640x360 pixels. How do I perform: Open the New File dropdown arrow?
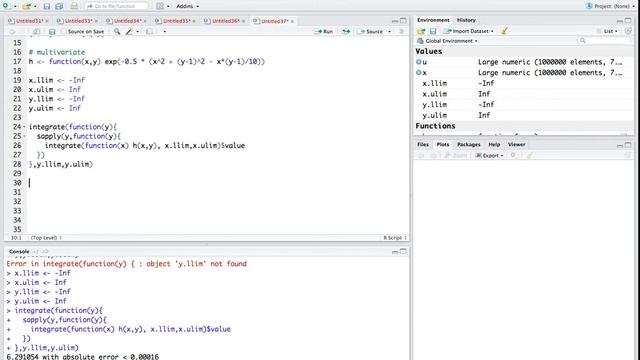tap(15, 7)
